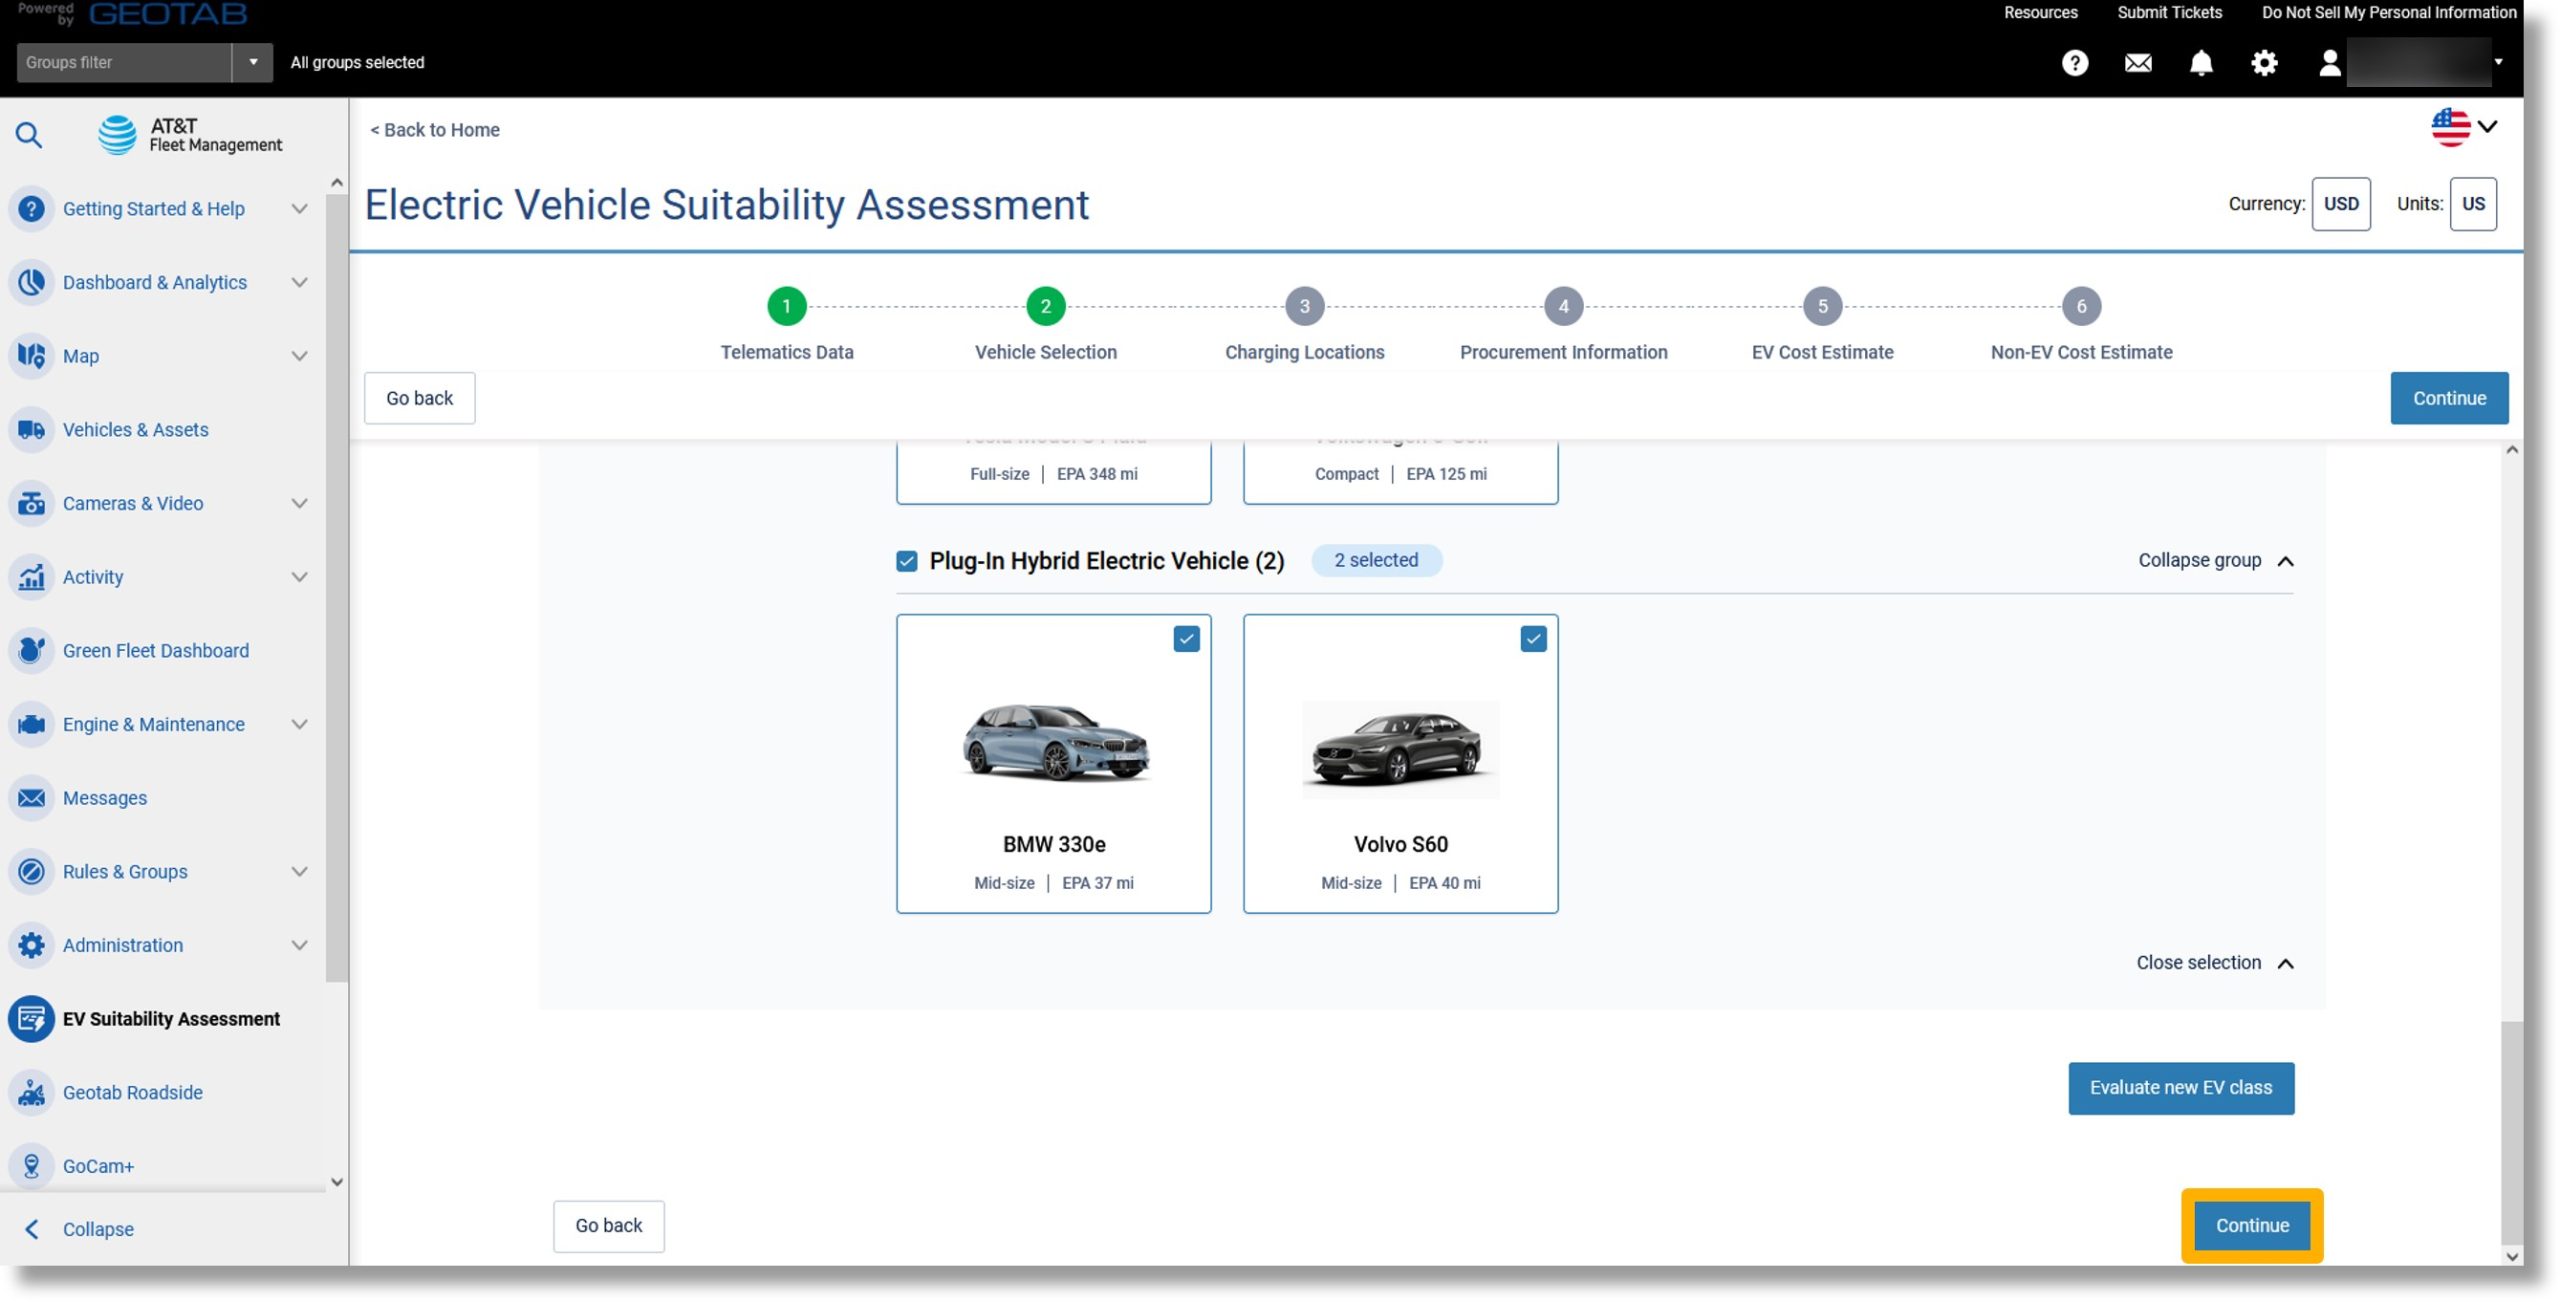
Task: Go to step 1 Telematics Data
Action: (786, 307)
